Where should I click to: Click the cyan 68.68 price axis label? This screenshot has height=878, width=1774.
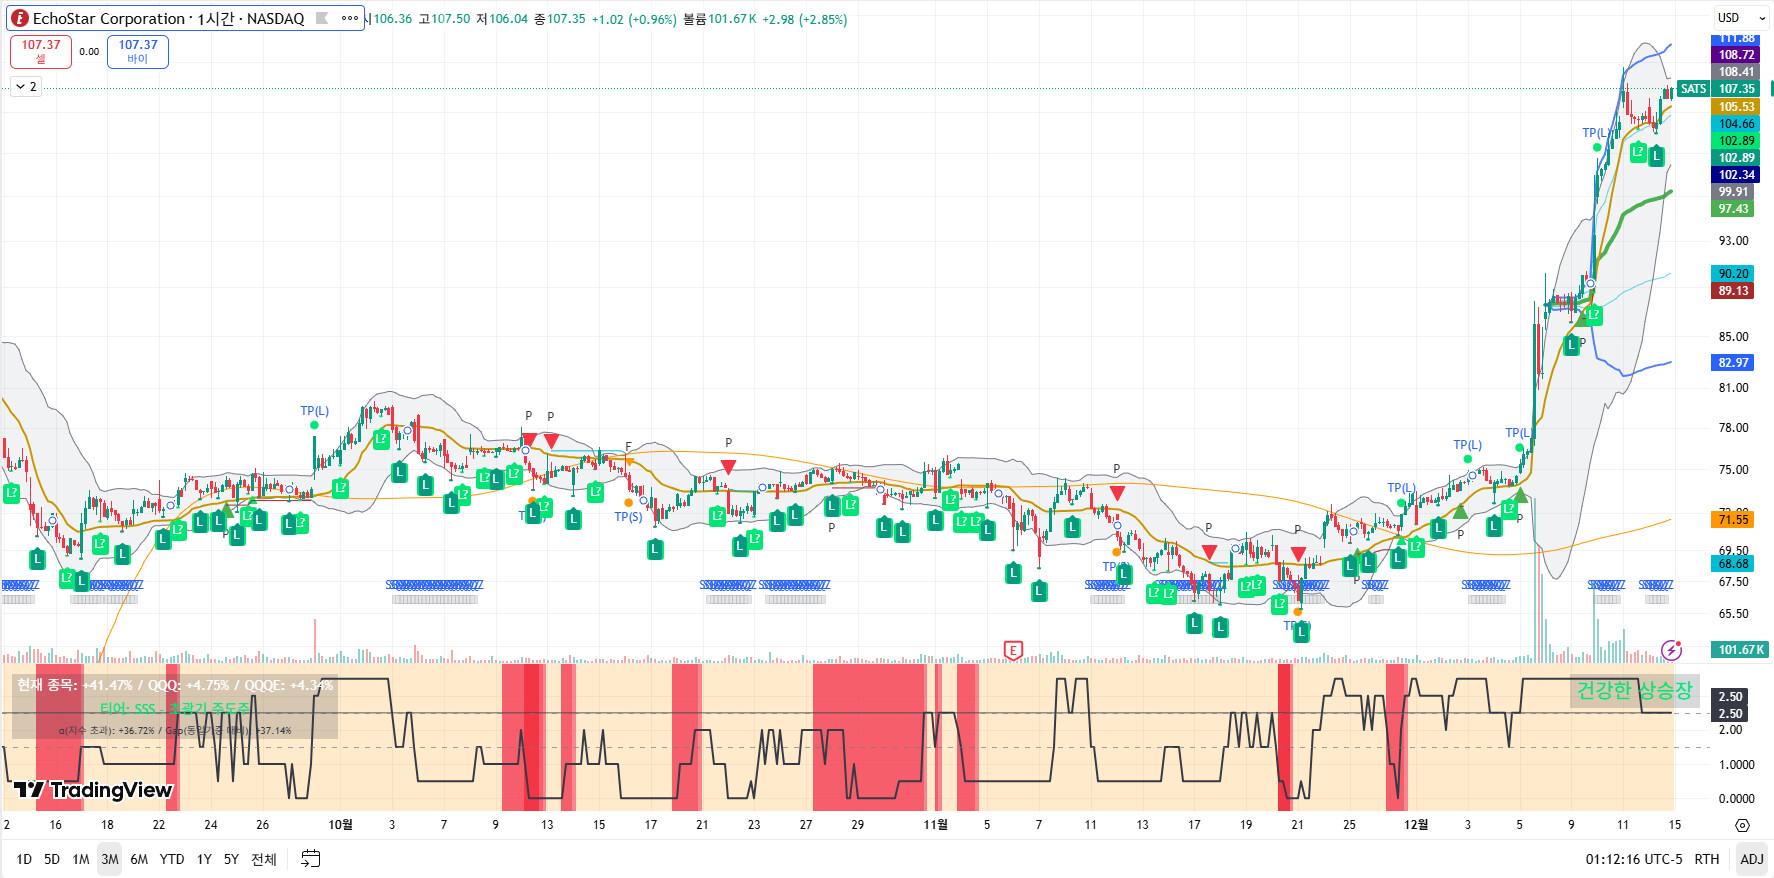pyautogui.click(x=1734, y=564)
